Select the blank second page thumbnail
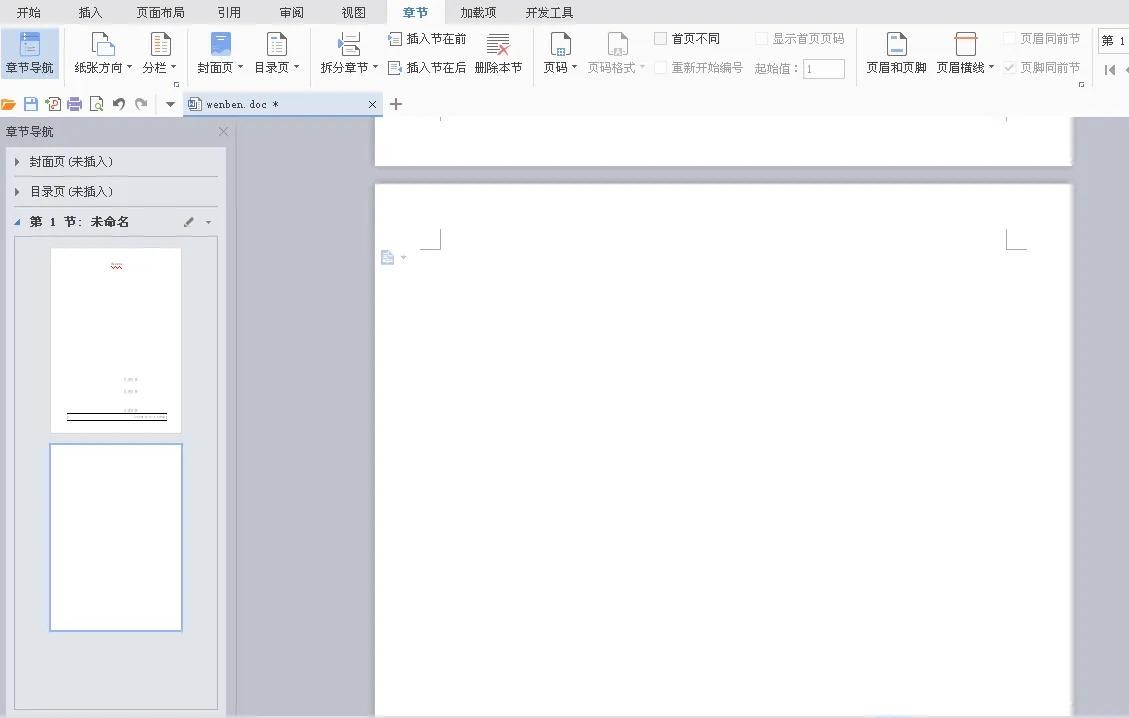 click(116, 537)
